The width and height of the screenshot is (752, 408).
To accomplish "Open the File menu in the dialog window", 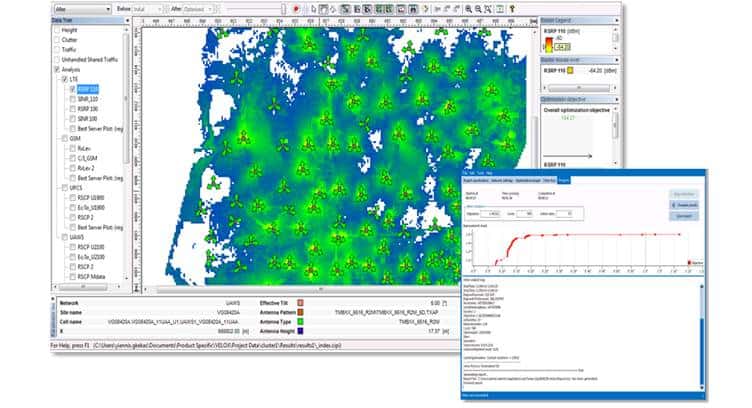I will [466, 171].
